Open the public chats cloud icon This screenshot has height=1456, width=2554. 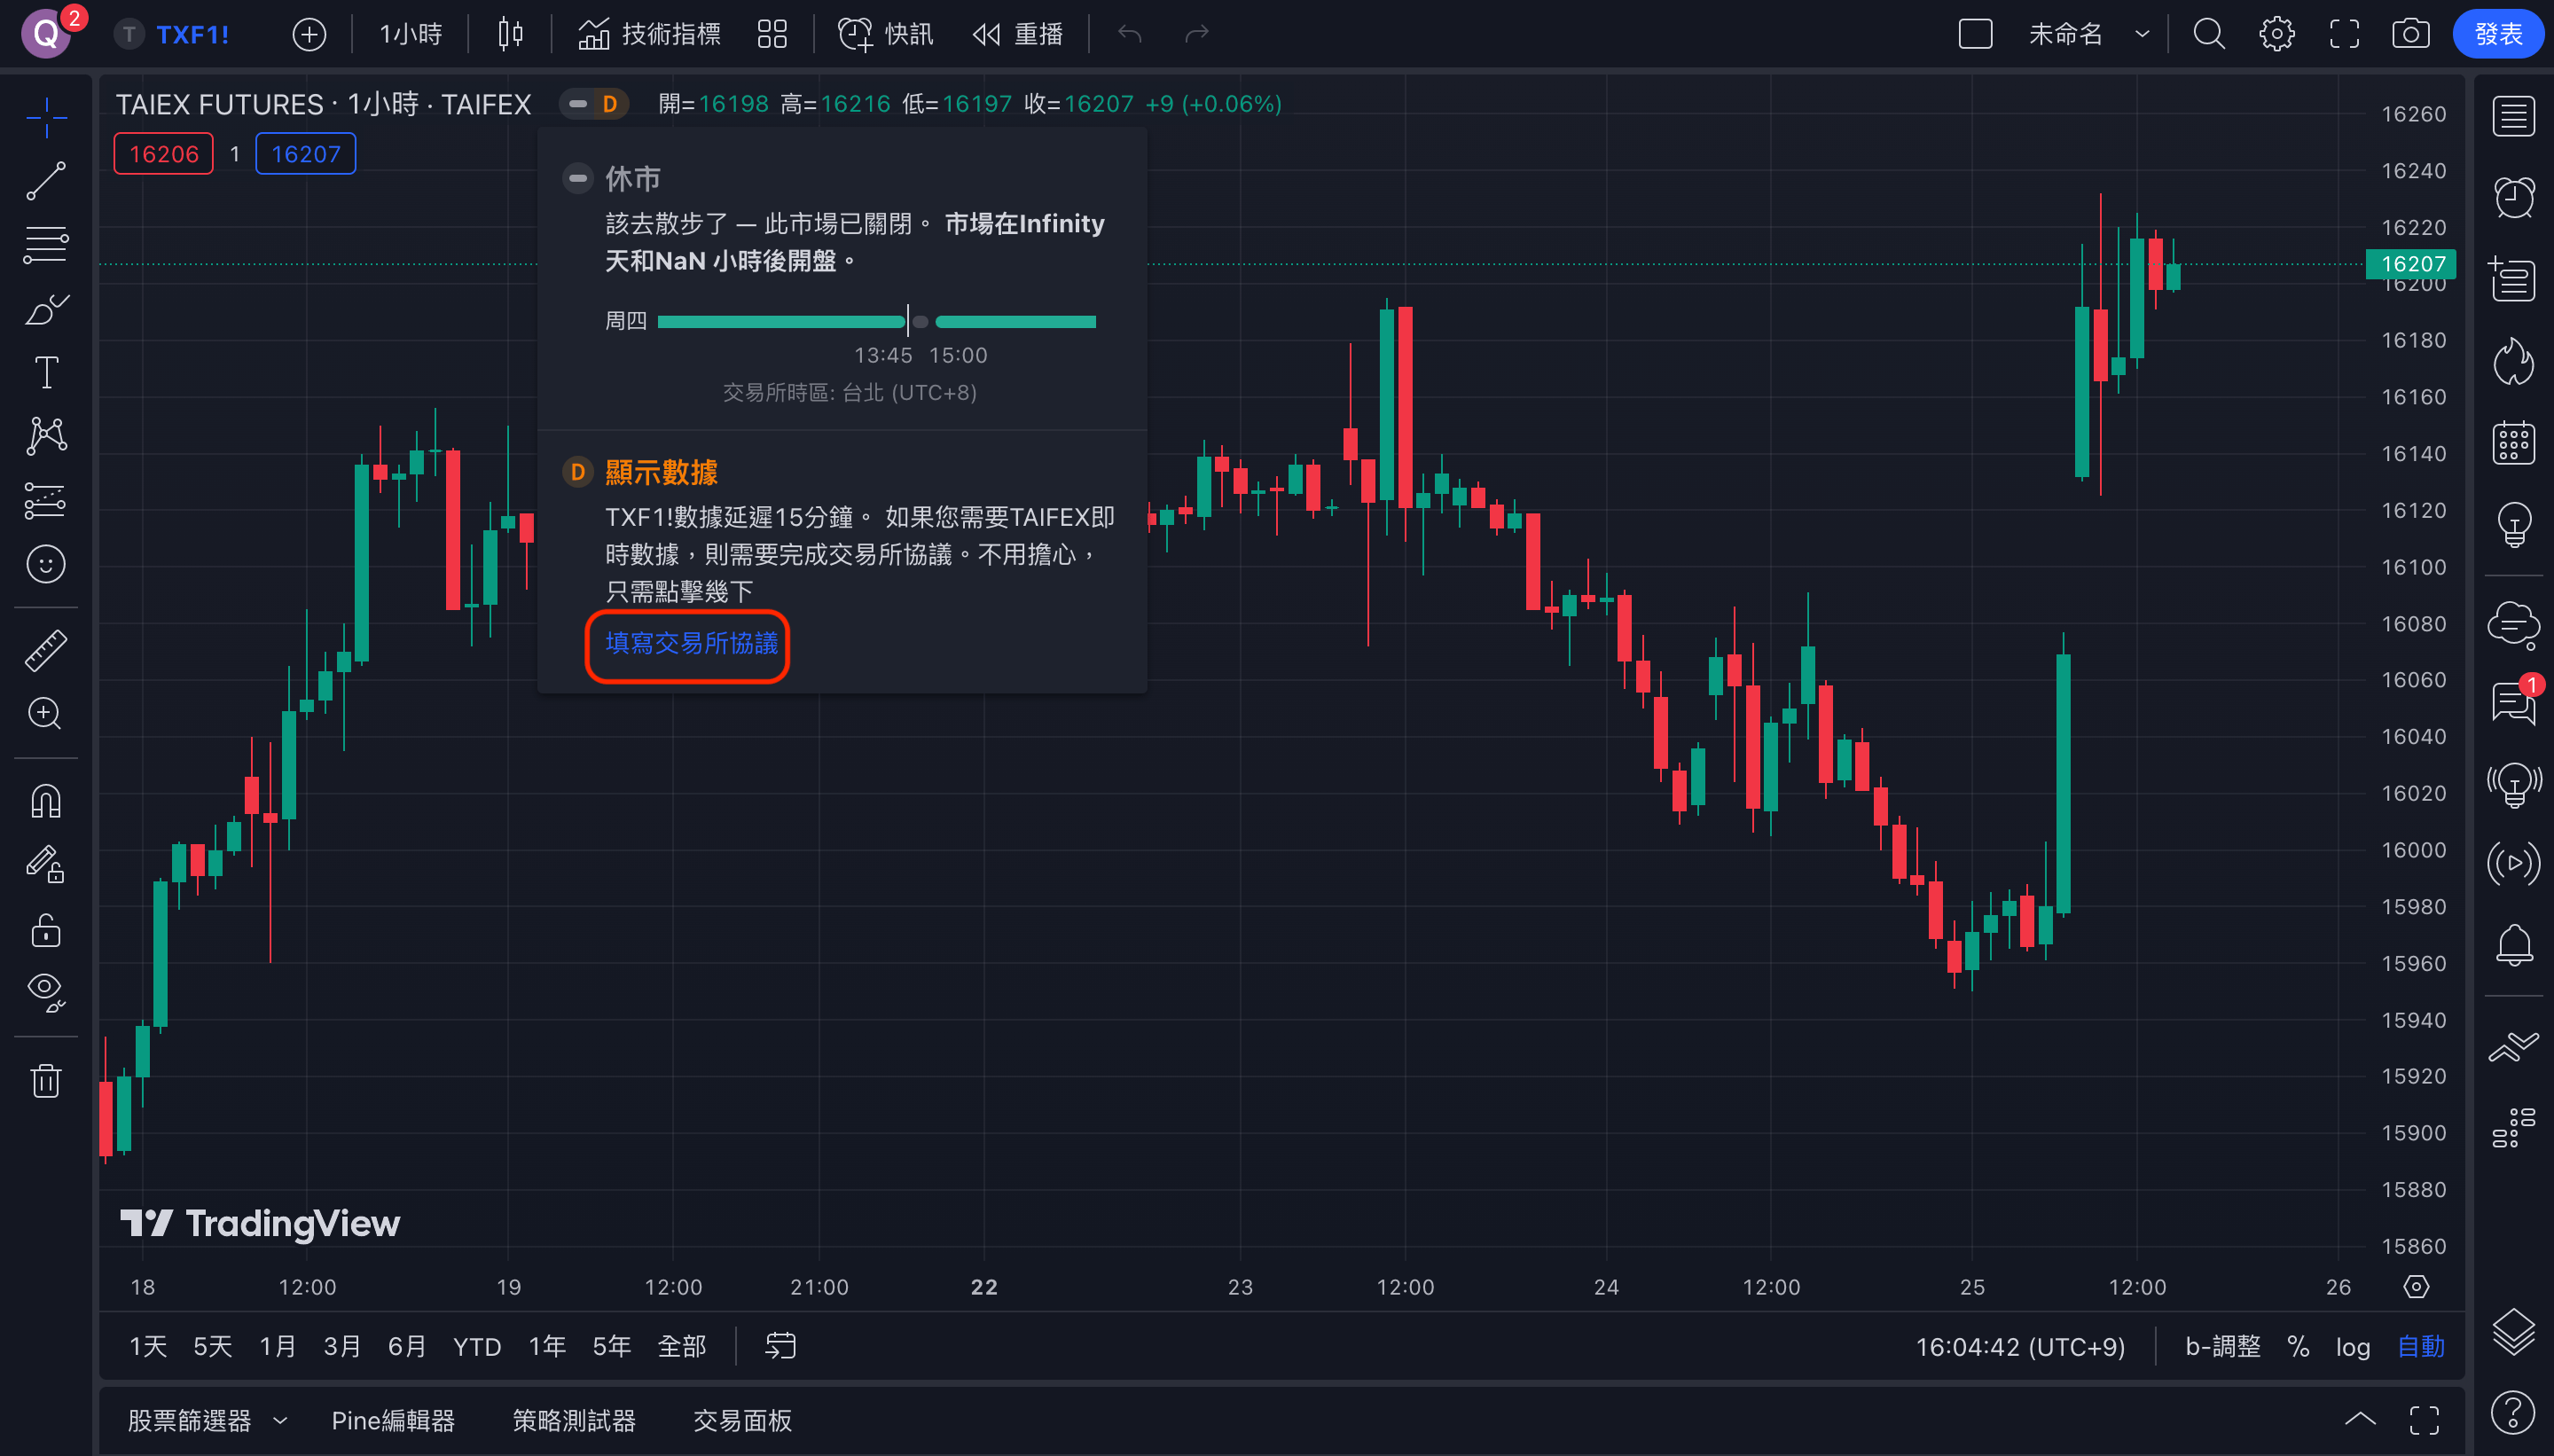(2513, 624)
